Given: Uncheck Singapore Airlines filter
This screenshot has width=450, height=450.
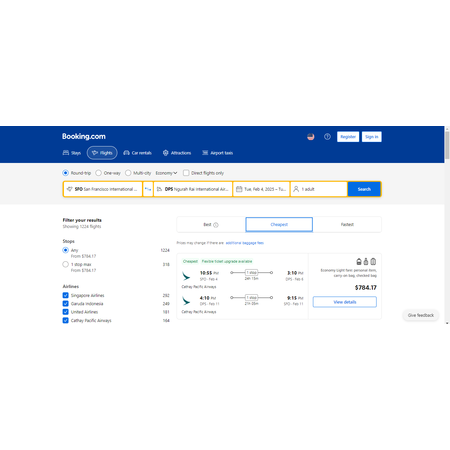Looking at the screenshot, I should tap(66, 295).
